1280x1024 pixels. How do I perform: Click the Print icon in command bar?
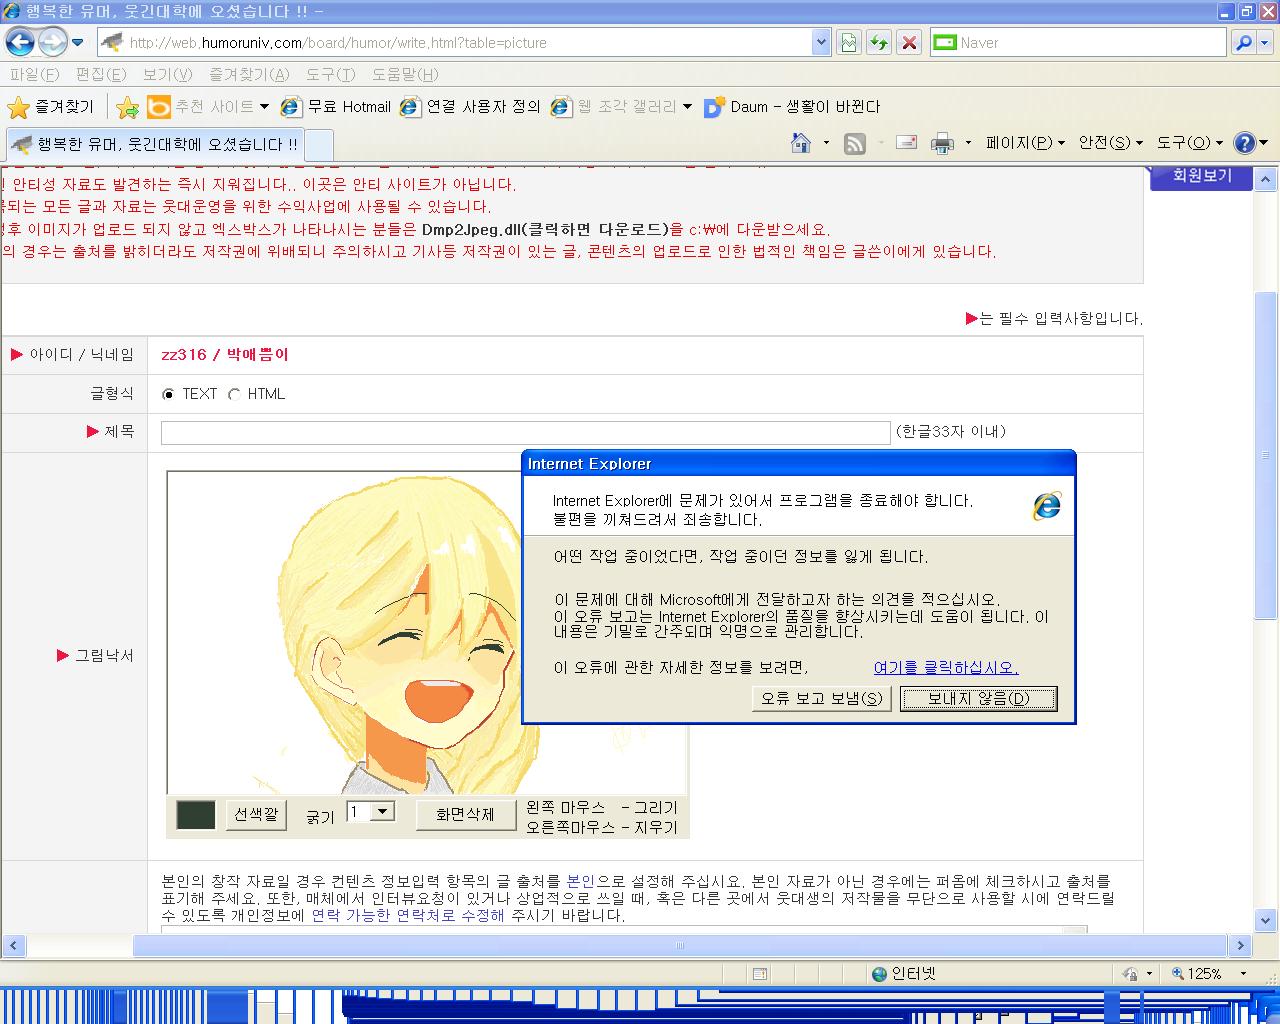942,143
